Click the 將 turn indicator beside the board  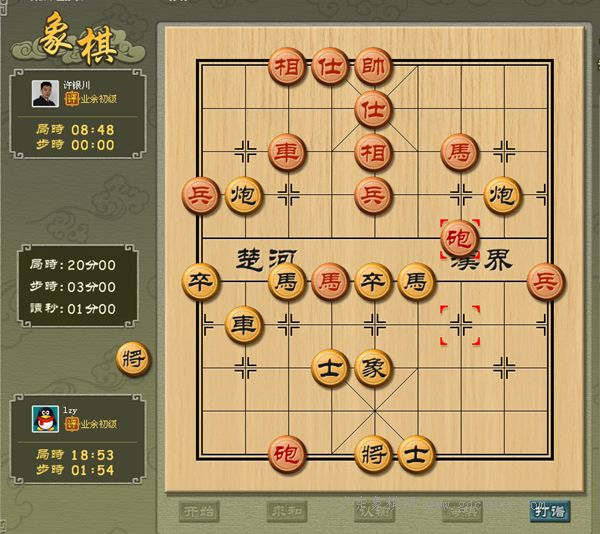pyautogui.click(x=134, y=359)
